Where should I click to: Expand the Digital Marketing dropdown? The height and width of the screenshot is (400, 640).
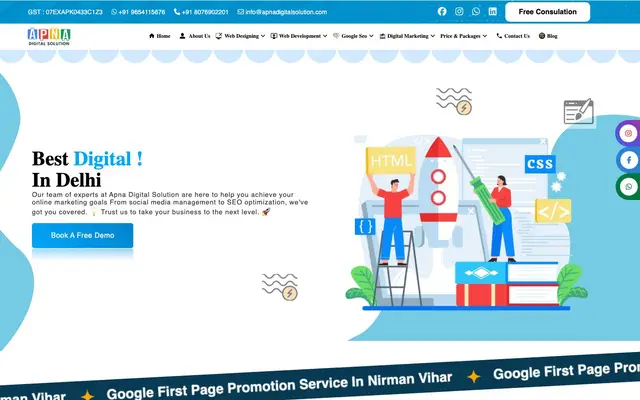tap(407, 36)
